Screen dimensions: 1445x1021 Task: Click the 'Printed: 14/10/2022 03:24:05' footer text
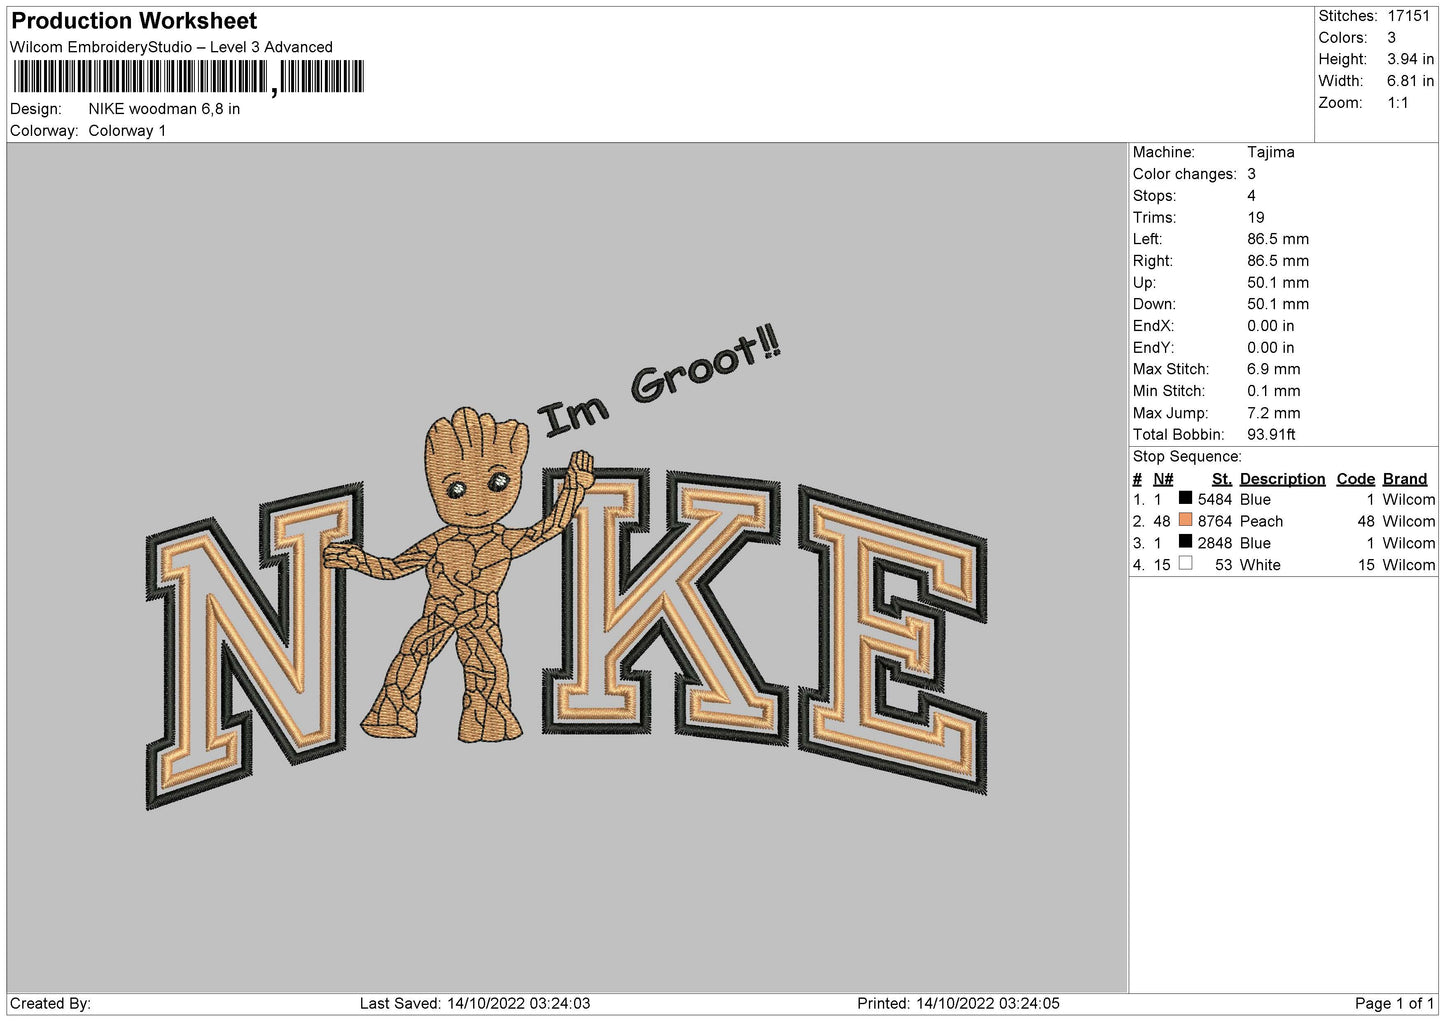point(958,1004)
